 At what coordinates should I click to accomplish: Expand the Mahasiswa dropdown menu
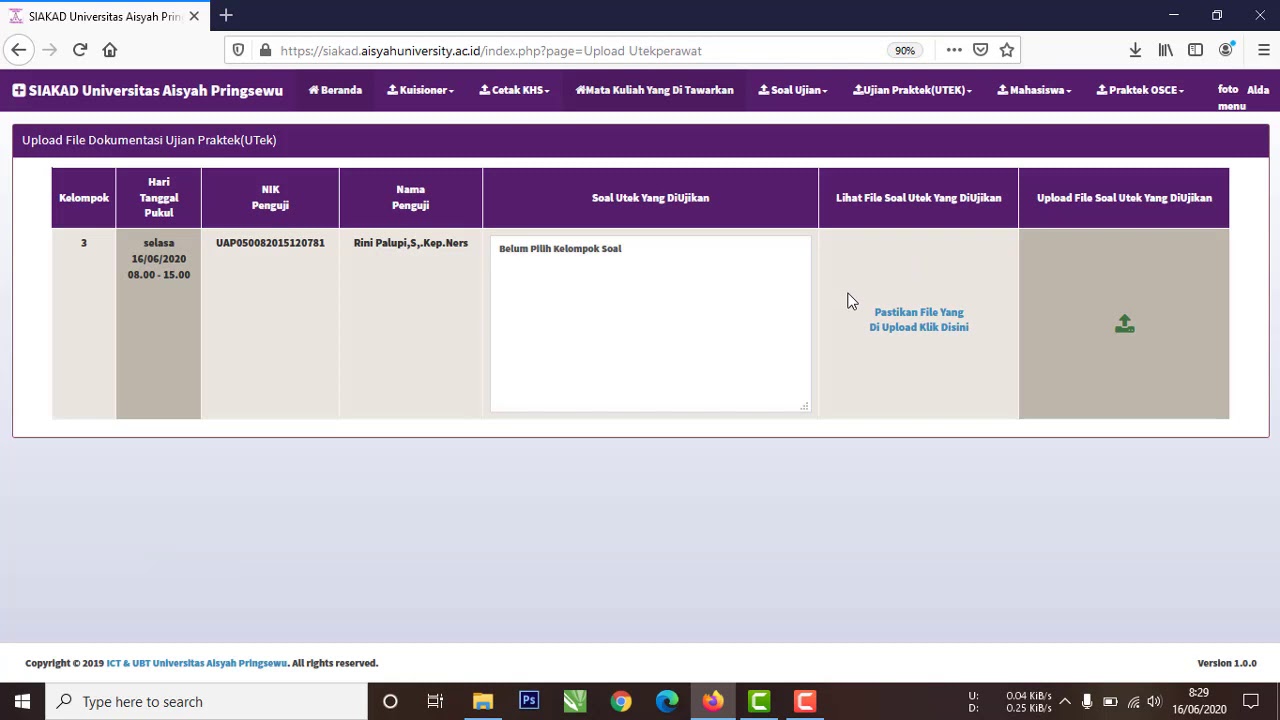click(1034, 90)
